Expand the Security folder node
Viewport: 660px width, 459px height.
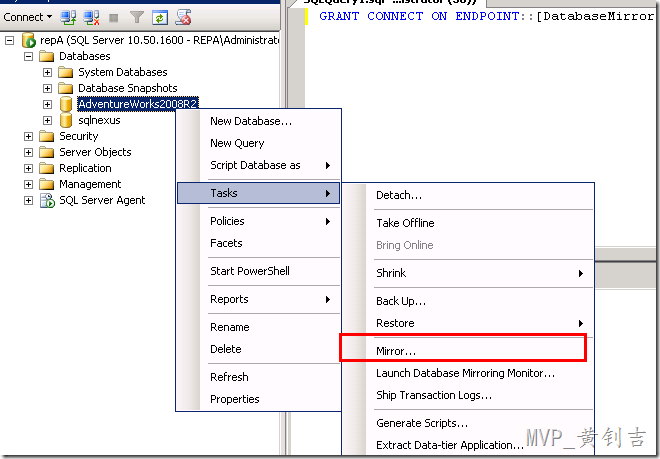pyautogui.click(x=28, y=136)
